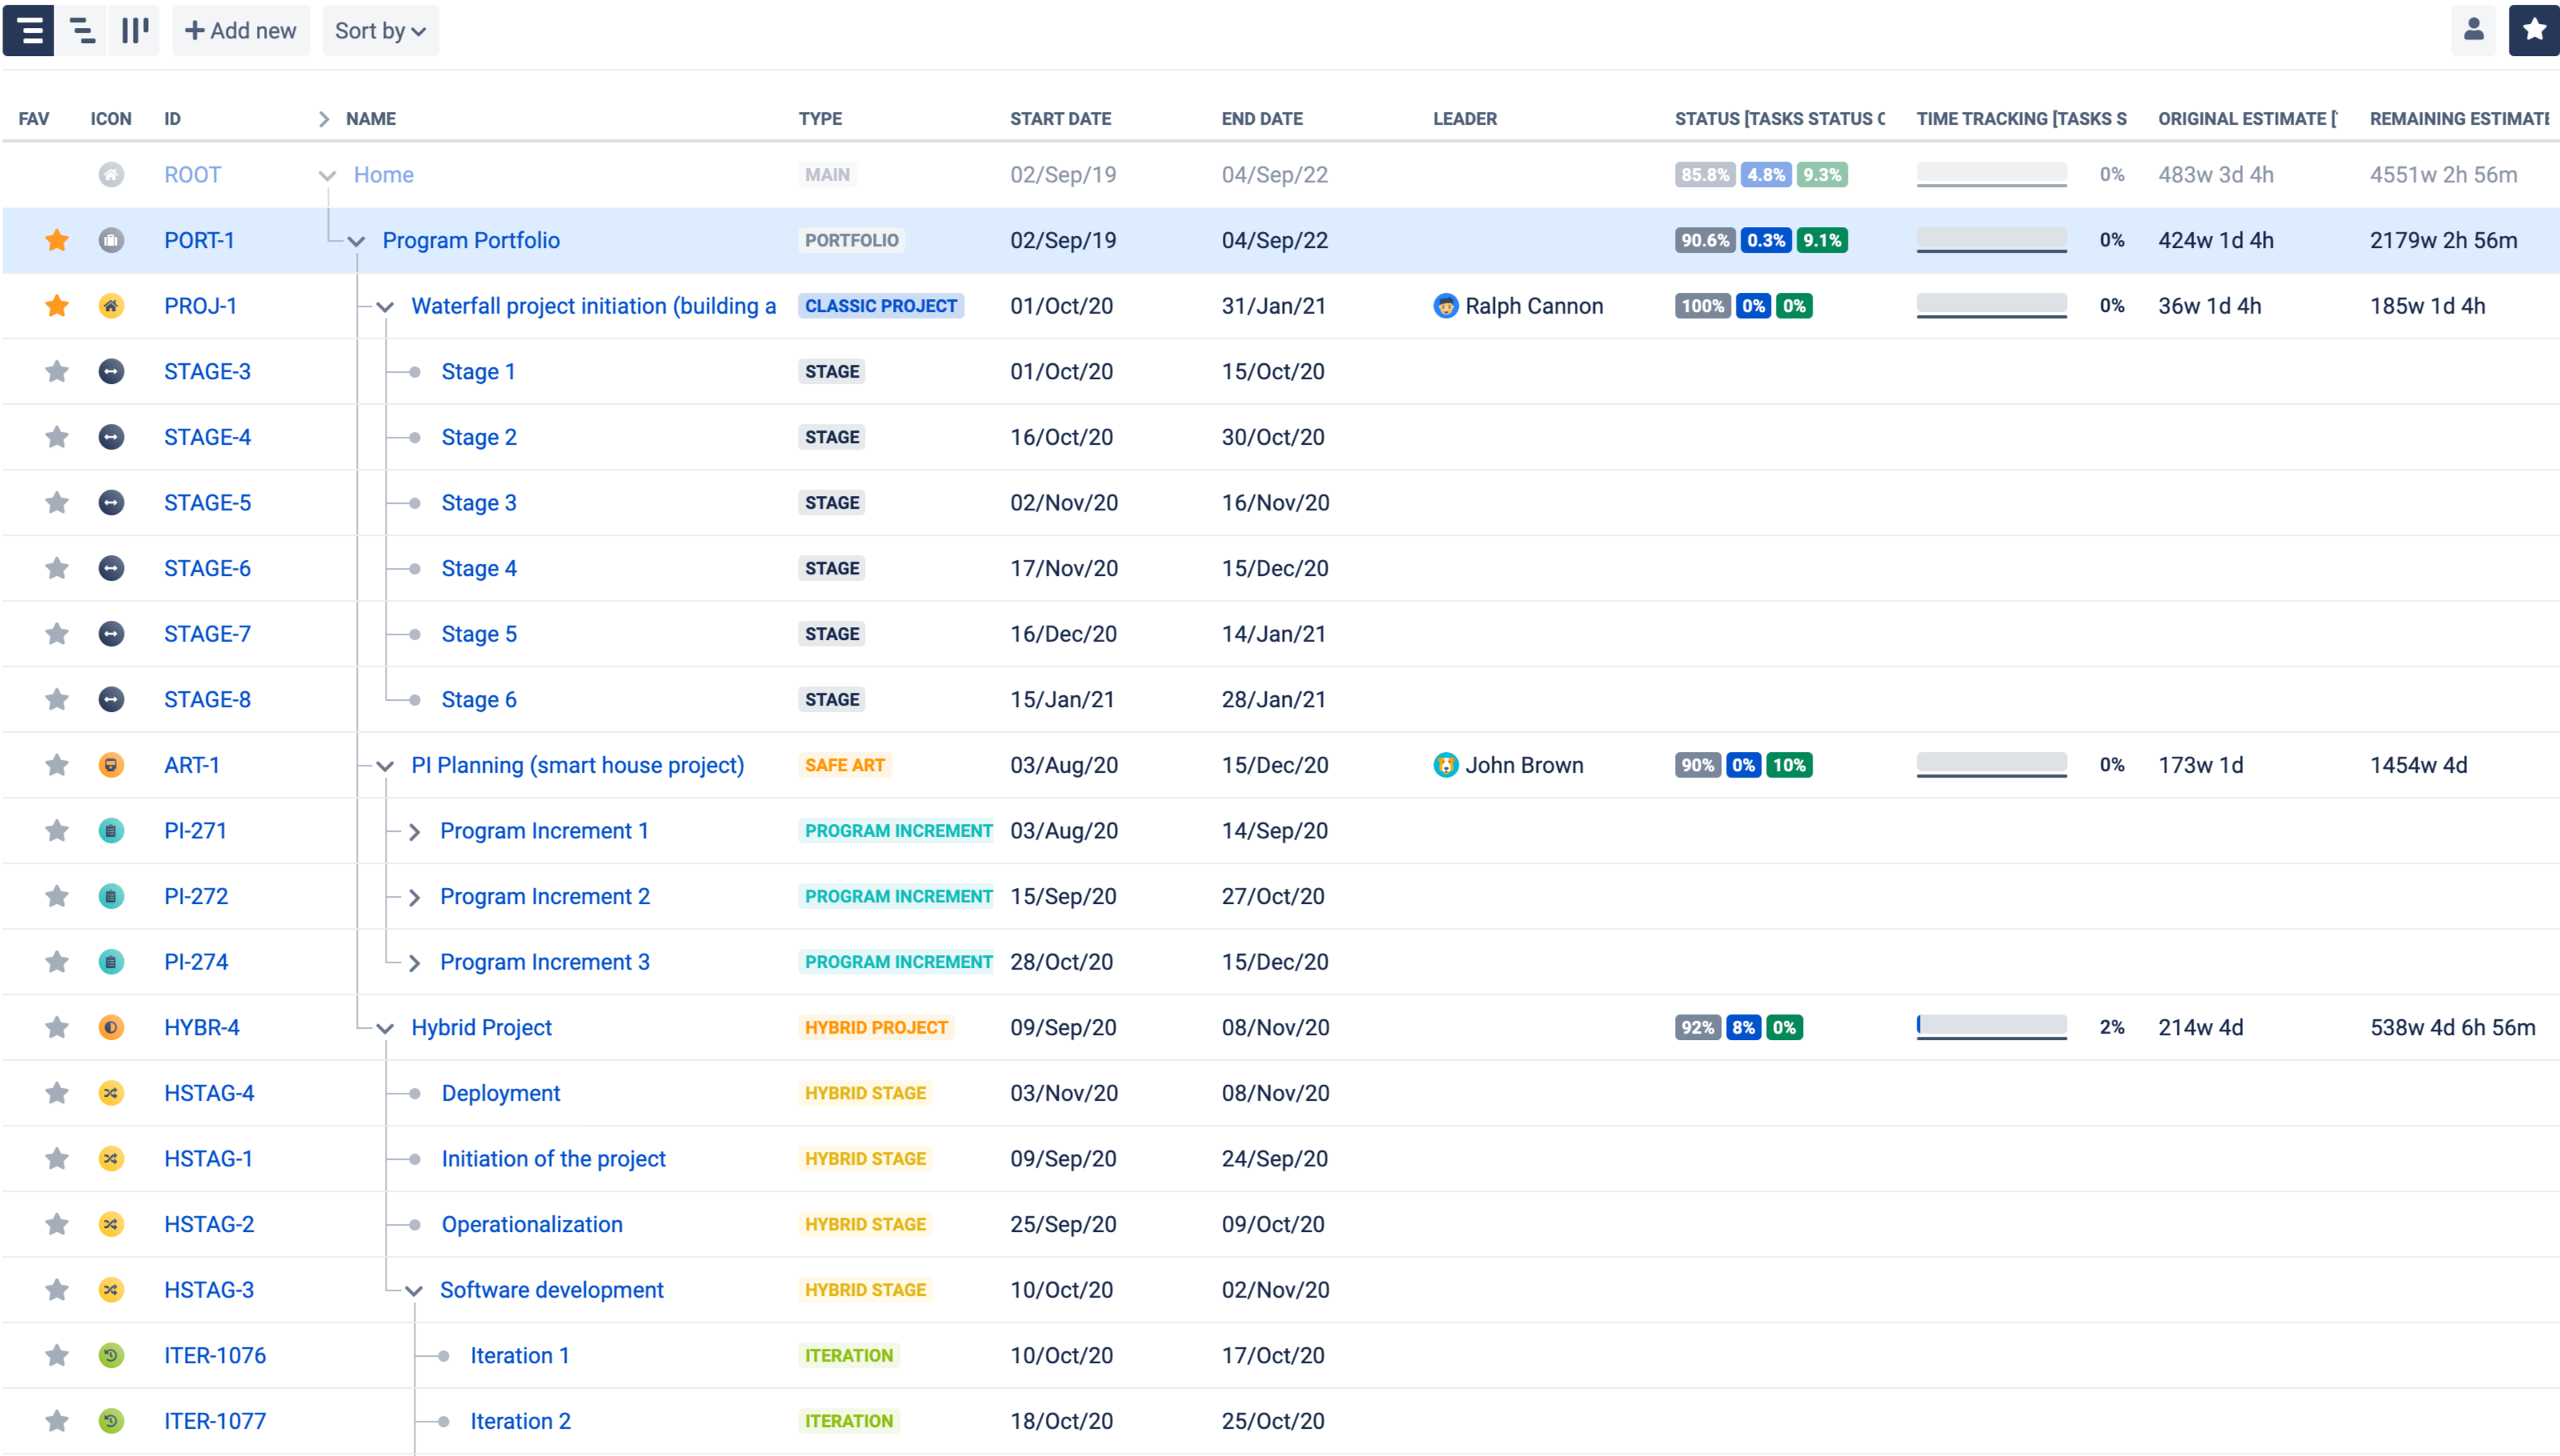Click Hybrid Project time tracking progress bar
Viewport: 2560px width, 1456px height.
click(x=1991, y=1027)
